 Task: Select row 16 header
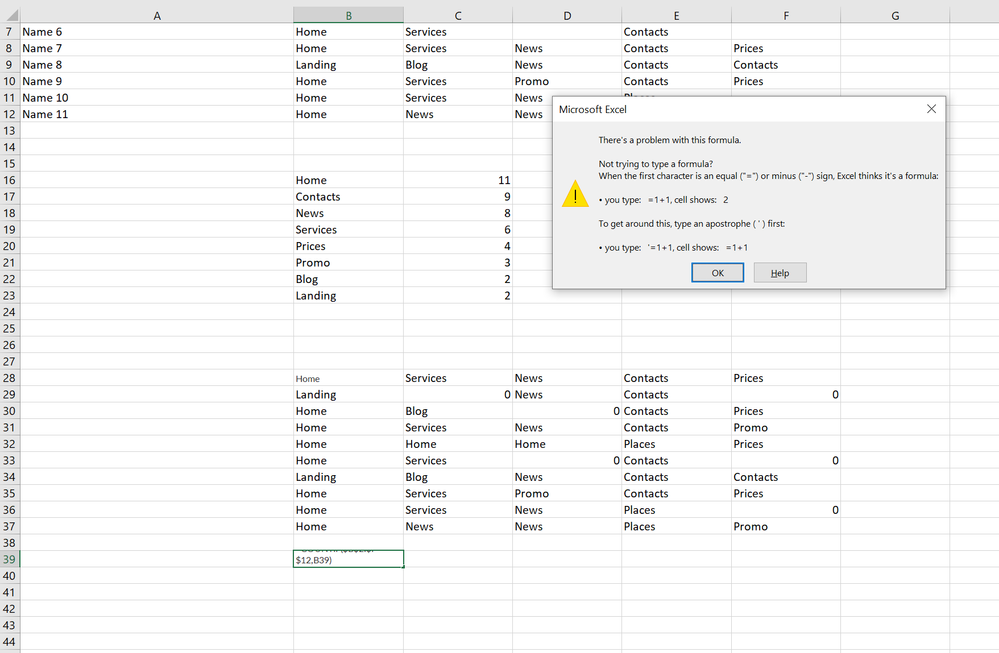[x=10, y=180]
